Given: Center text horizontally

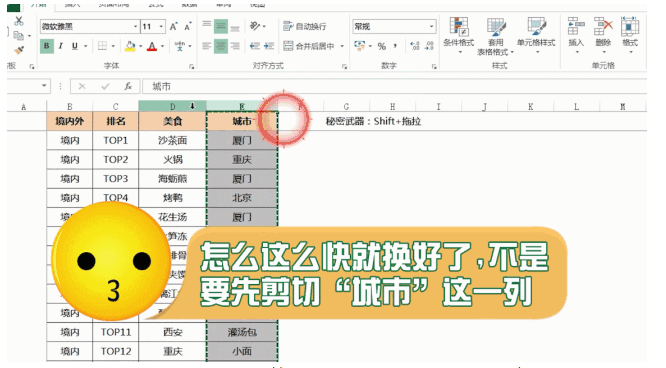Looking at the screenshot, I should click(221, 46).
